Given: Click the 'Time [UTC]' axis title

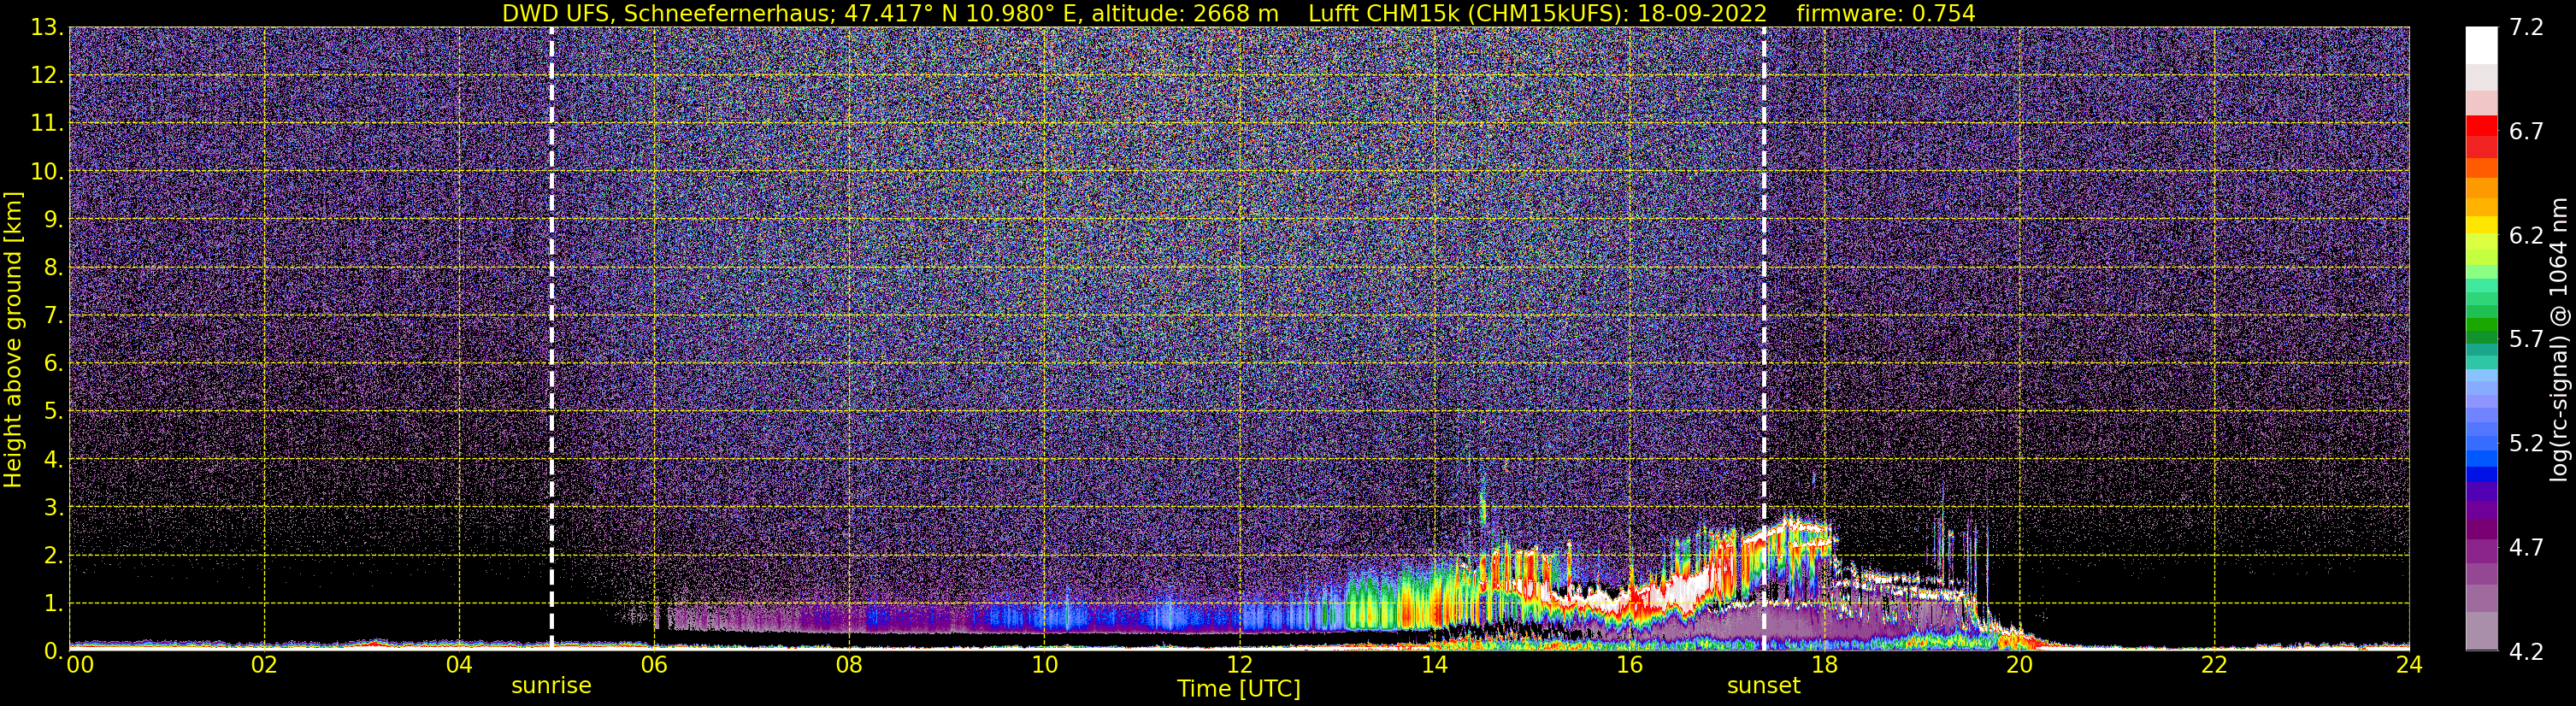Looking at the screenshot, I should click(1238, 689).
